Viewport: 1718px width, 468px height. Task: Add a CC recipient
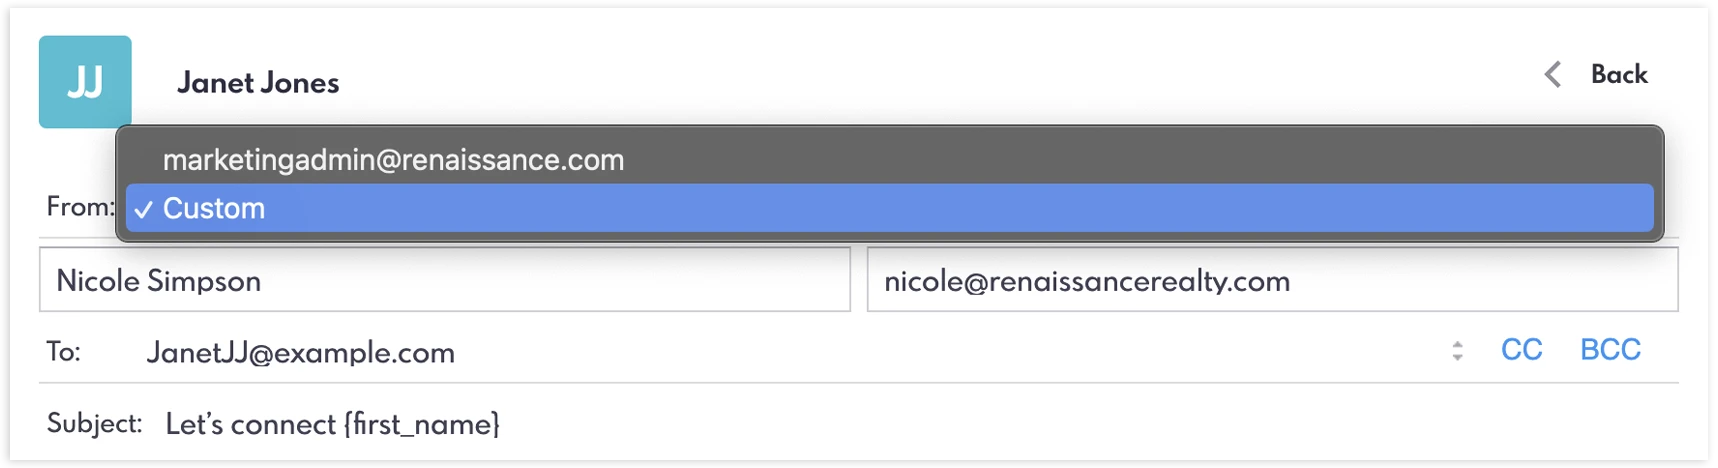[1521, 350]
